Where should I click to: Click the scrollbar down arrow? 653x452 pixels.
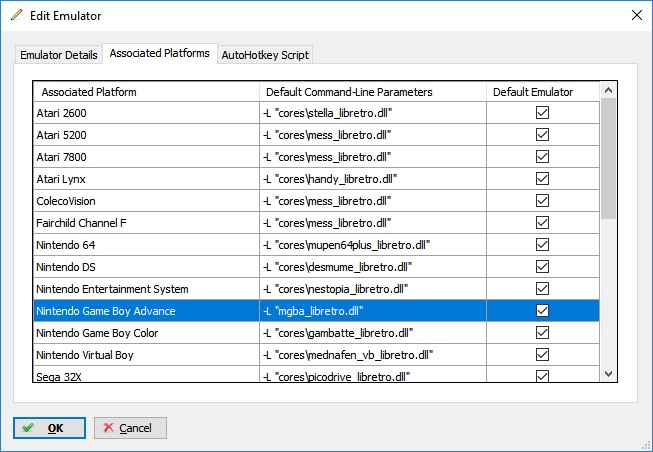tap(608, 374)
